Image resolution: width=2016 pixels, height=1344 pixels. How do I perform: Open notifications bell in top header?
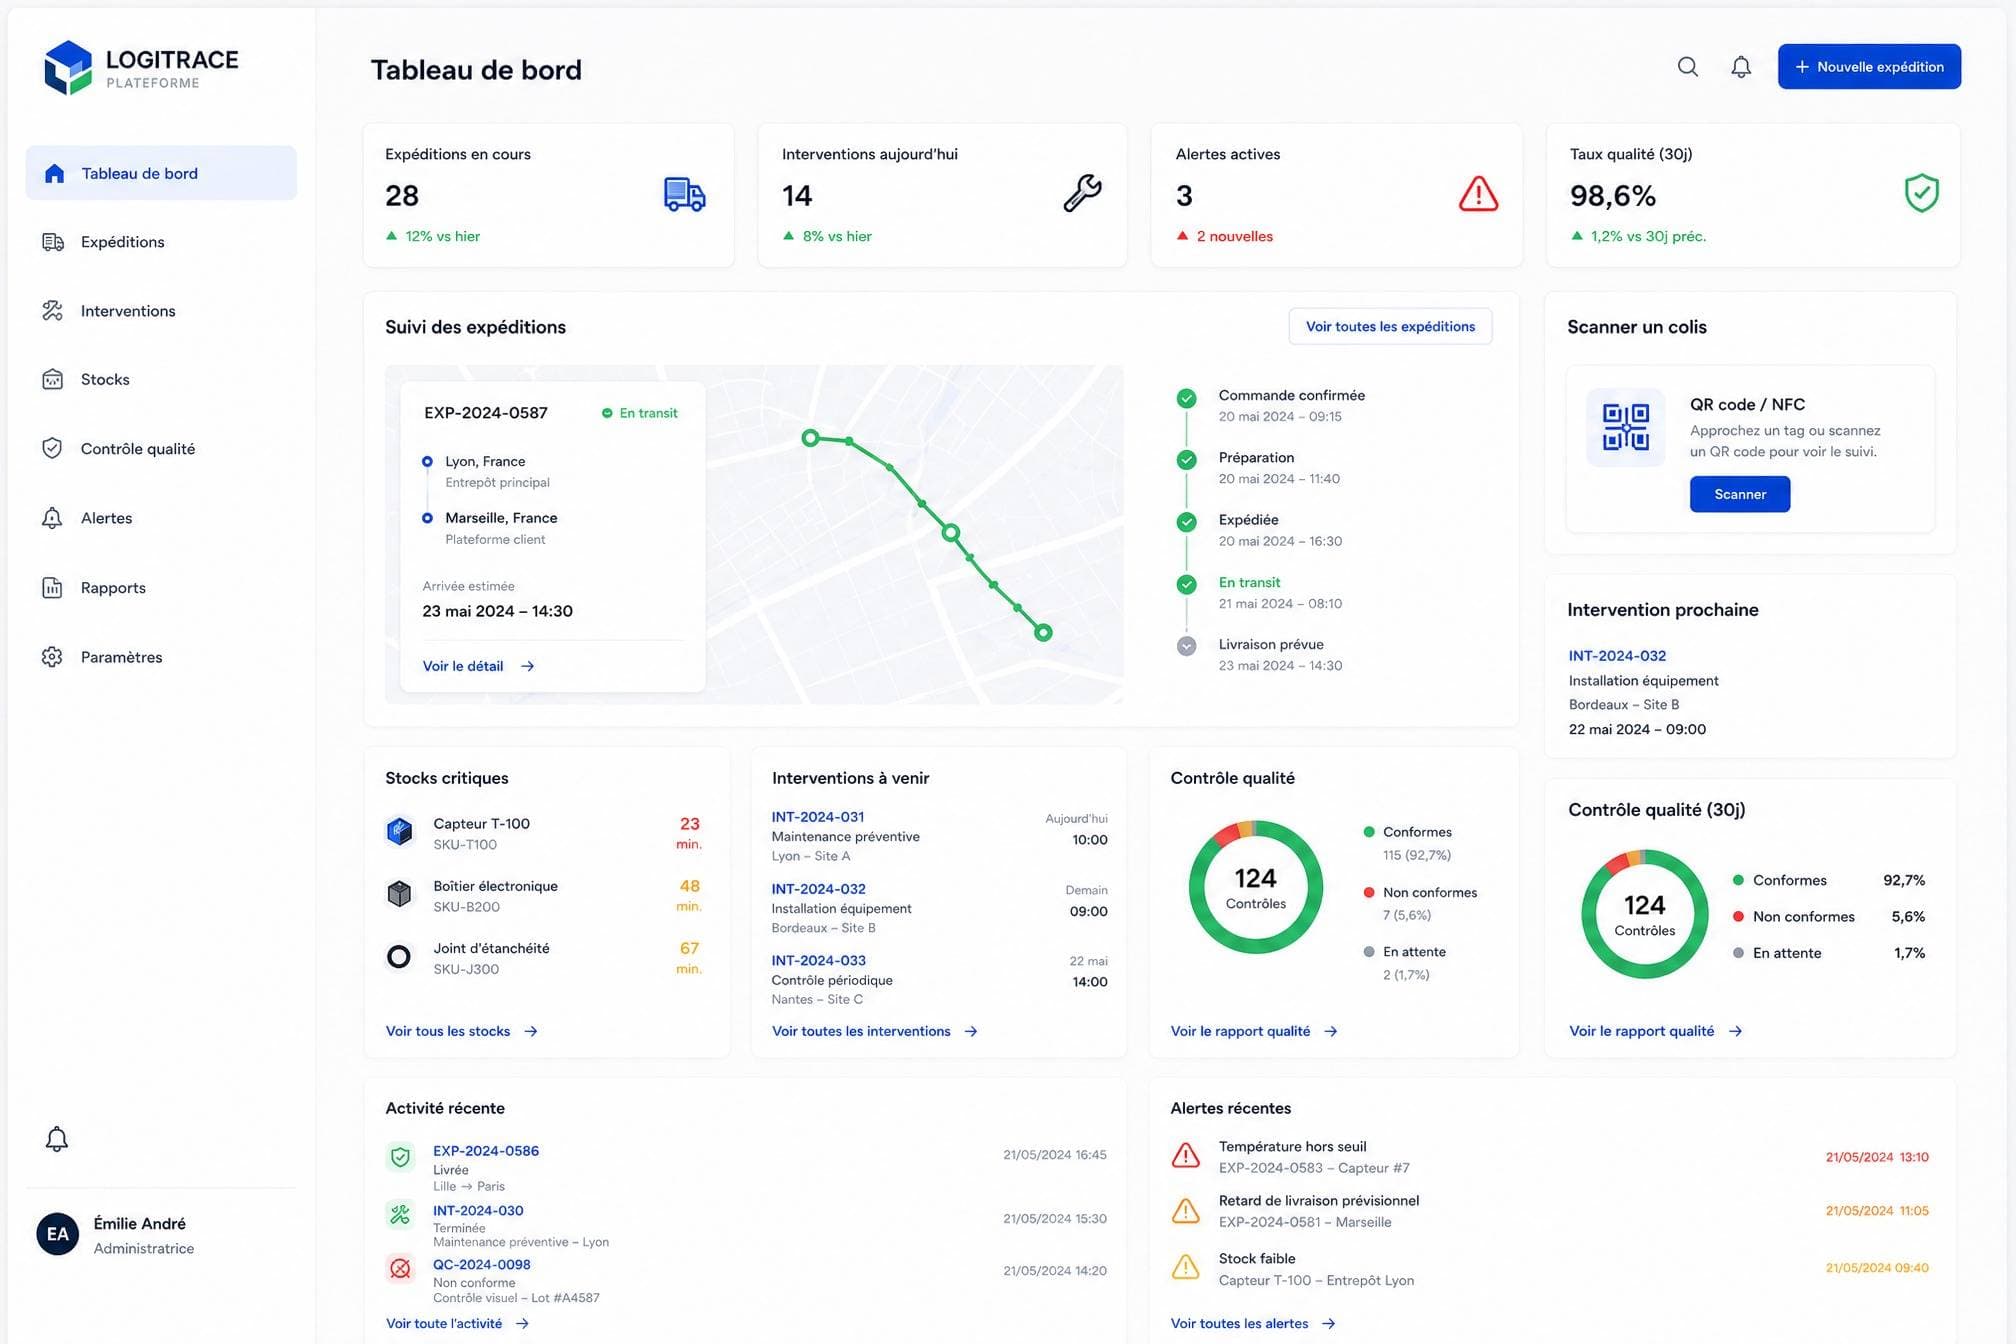tap(1741, 67)
